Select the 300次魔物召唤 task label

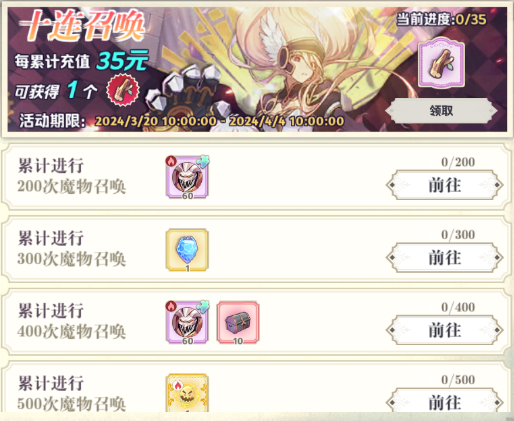[x=72, y=259]
